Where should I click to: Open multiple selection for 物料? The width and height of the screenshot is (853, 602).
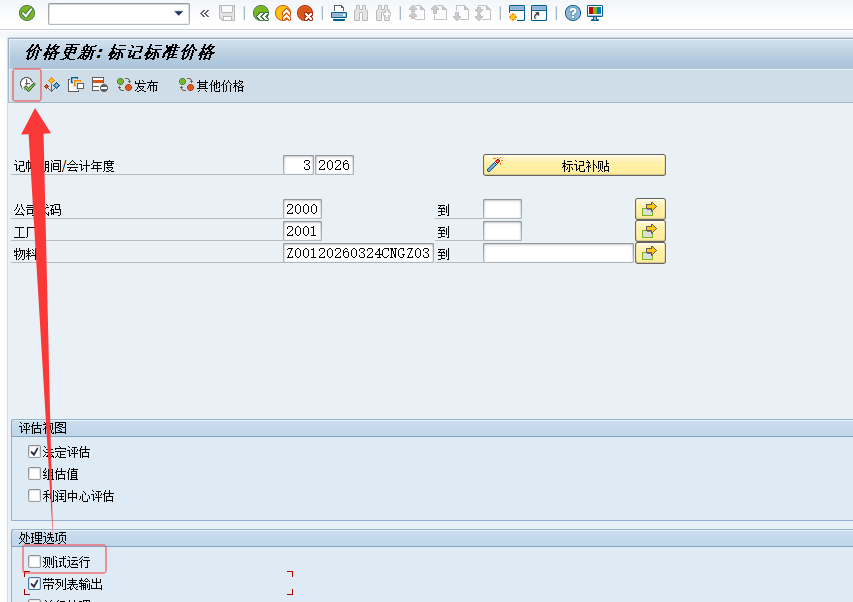coord(650,253)
